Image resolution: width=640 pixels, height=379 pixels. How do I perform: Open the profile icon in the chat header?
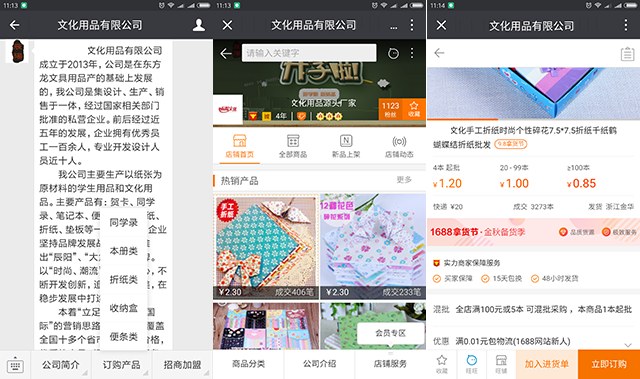click(199, 25)
